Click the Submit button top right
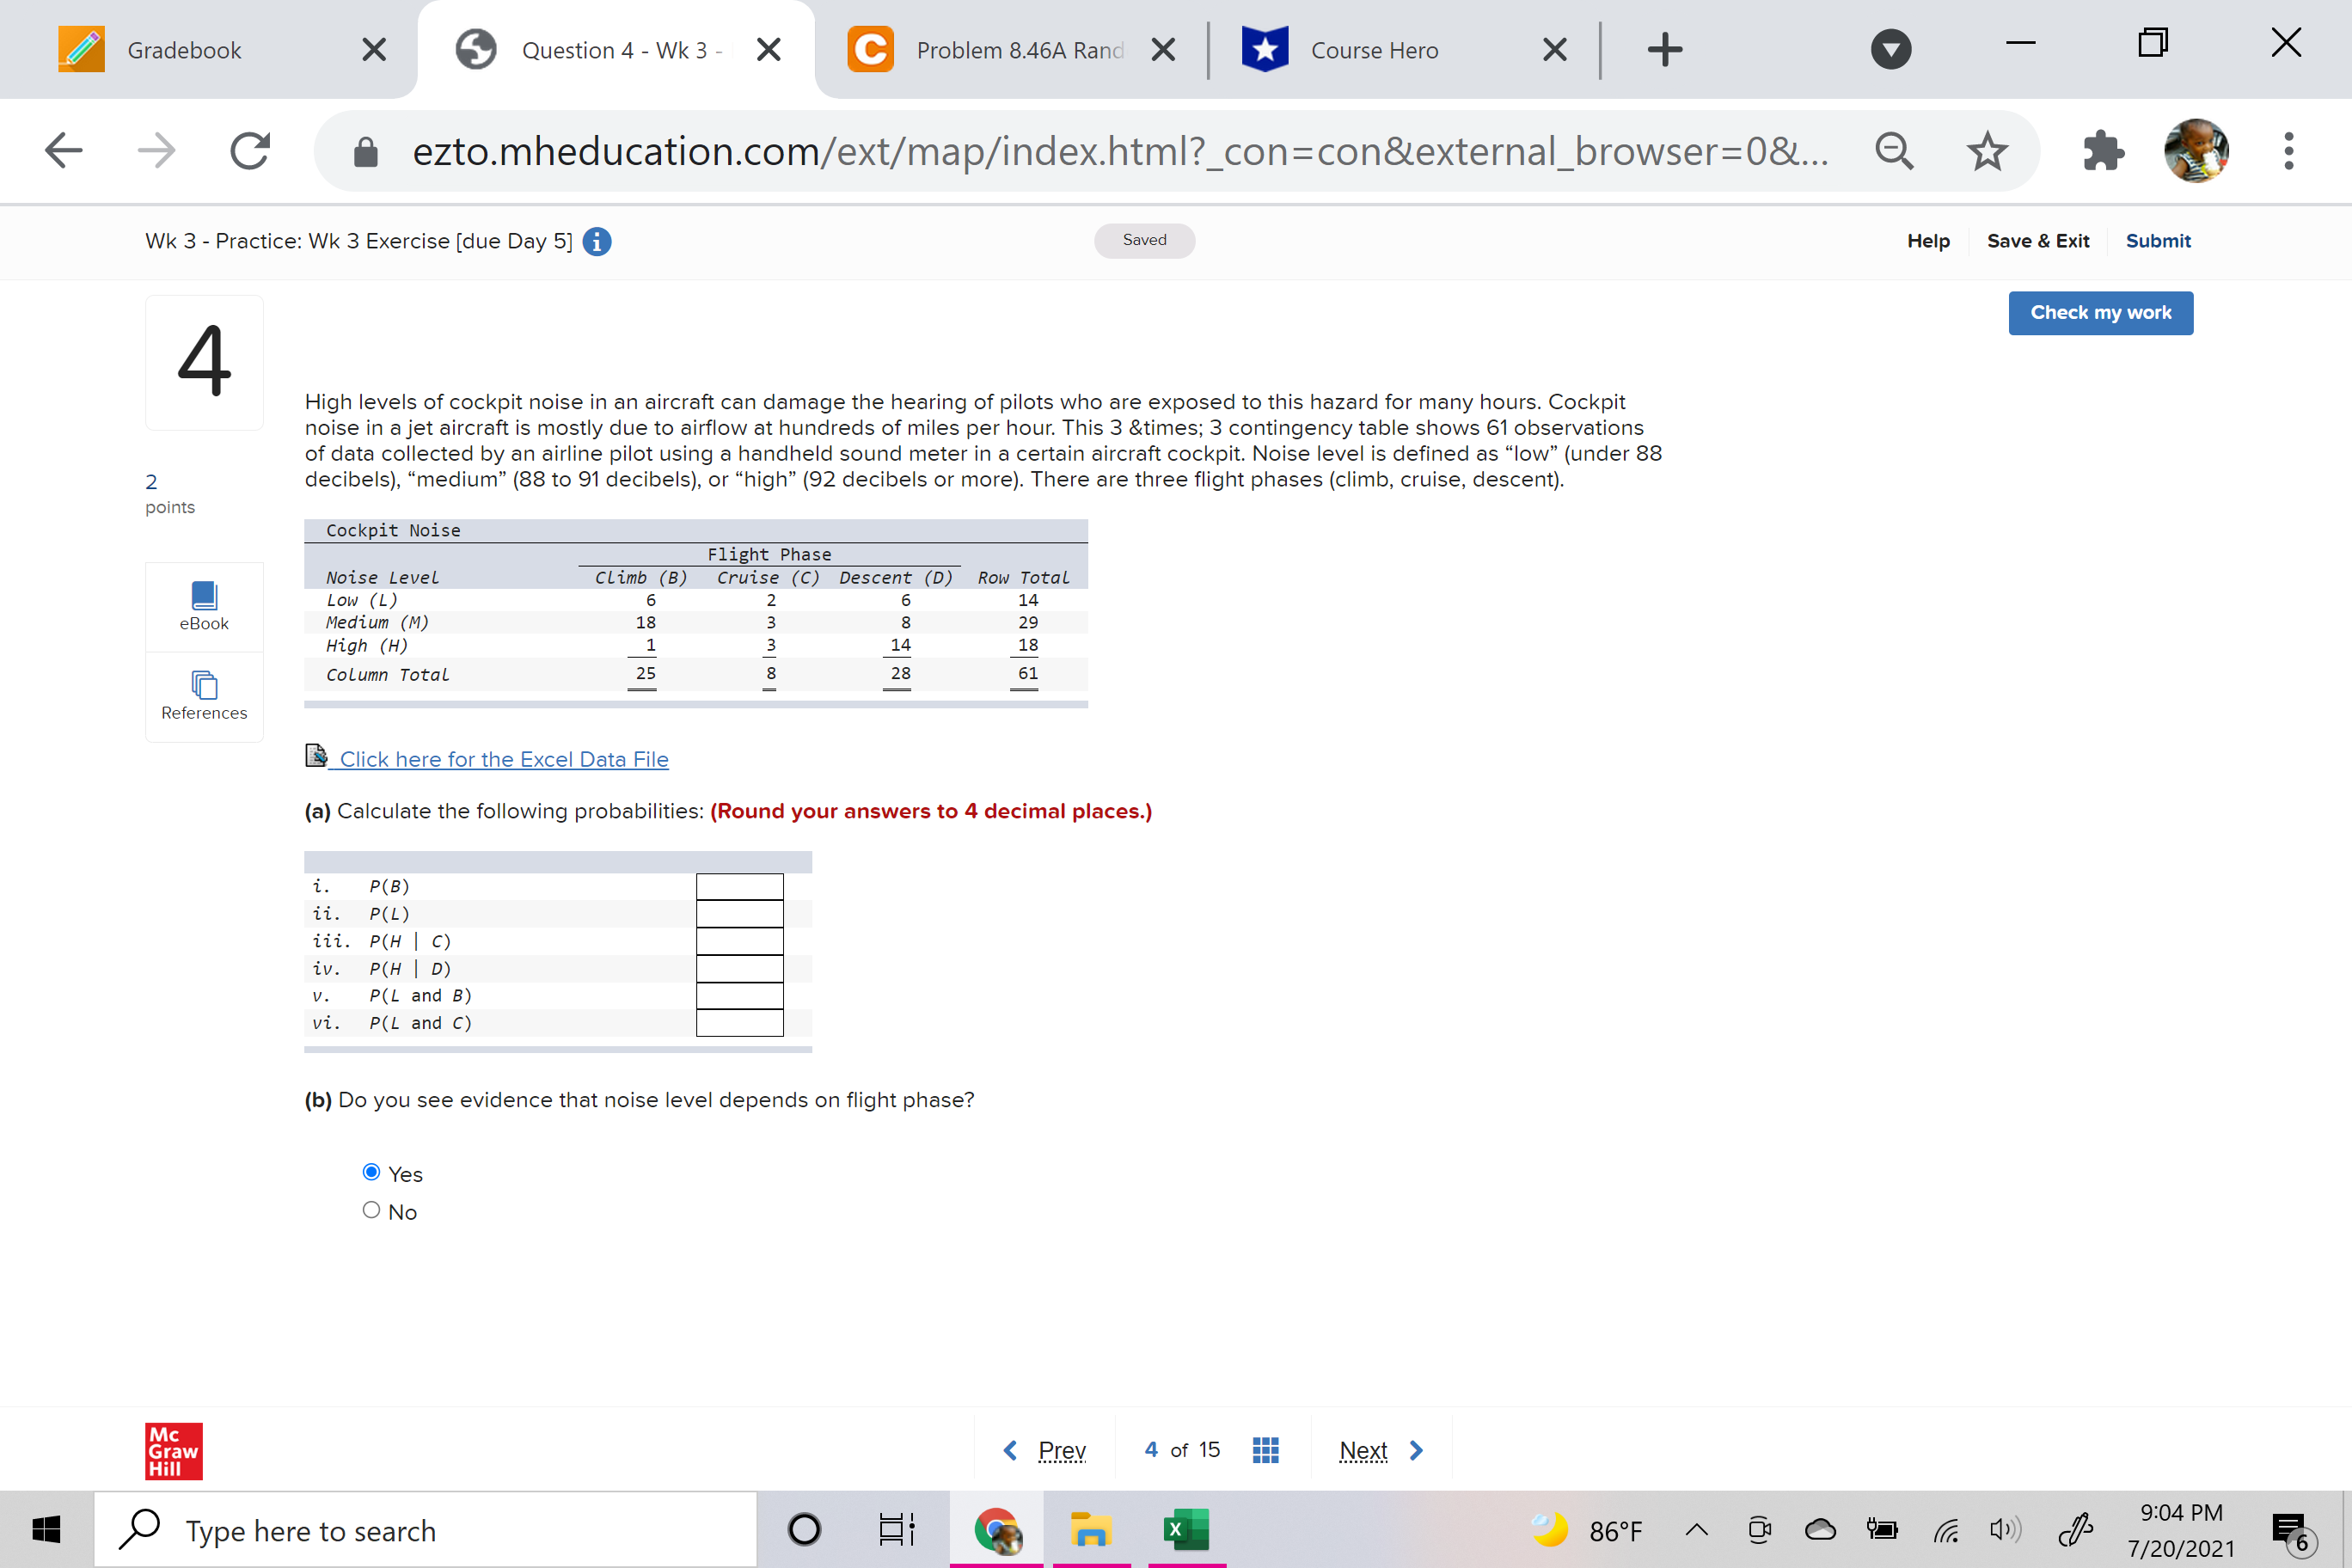Image resolution: width=2352 pixels, height=1568 pixels. [2154, 240]
